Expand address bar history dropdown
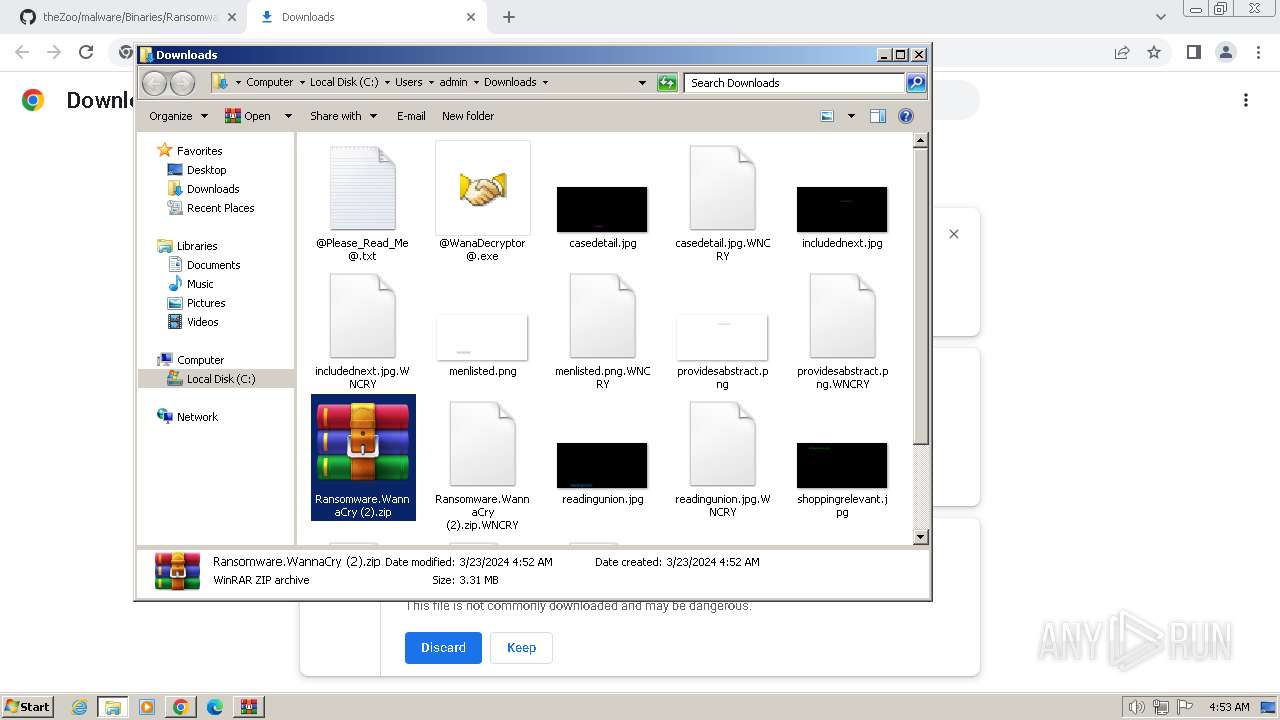Image resolution: width=1280 pixels, height=720 pixels. (x=642, y=83)
